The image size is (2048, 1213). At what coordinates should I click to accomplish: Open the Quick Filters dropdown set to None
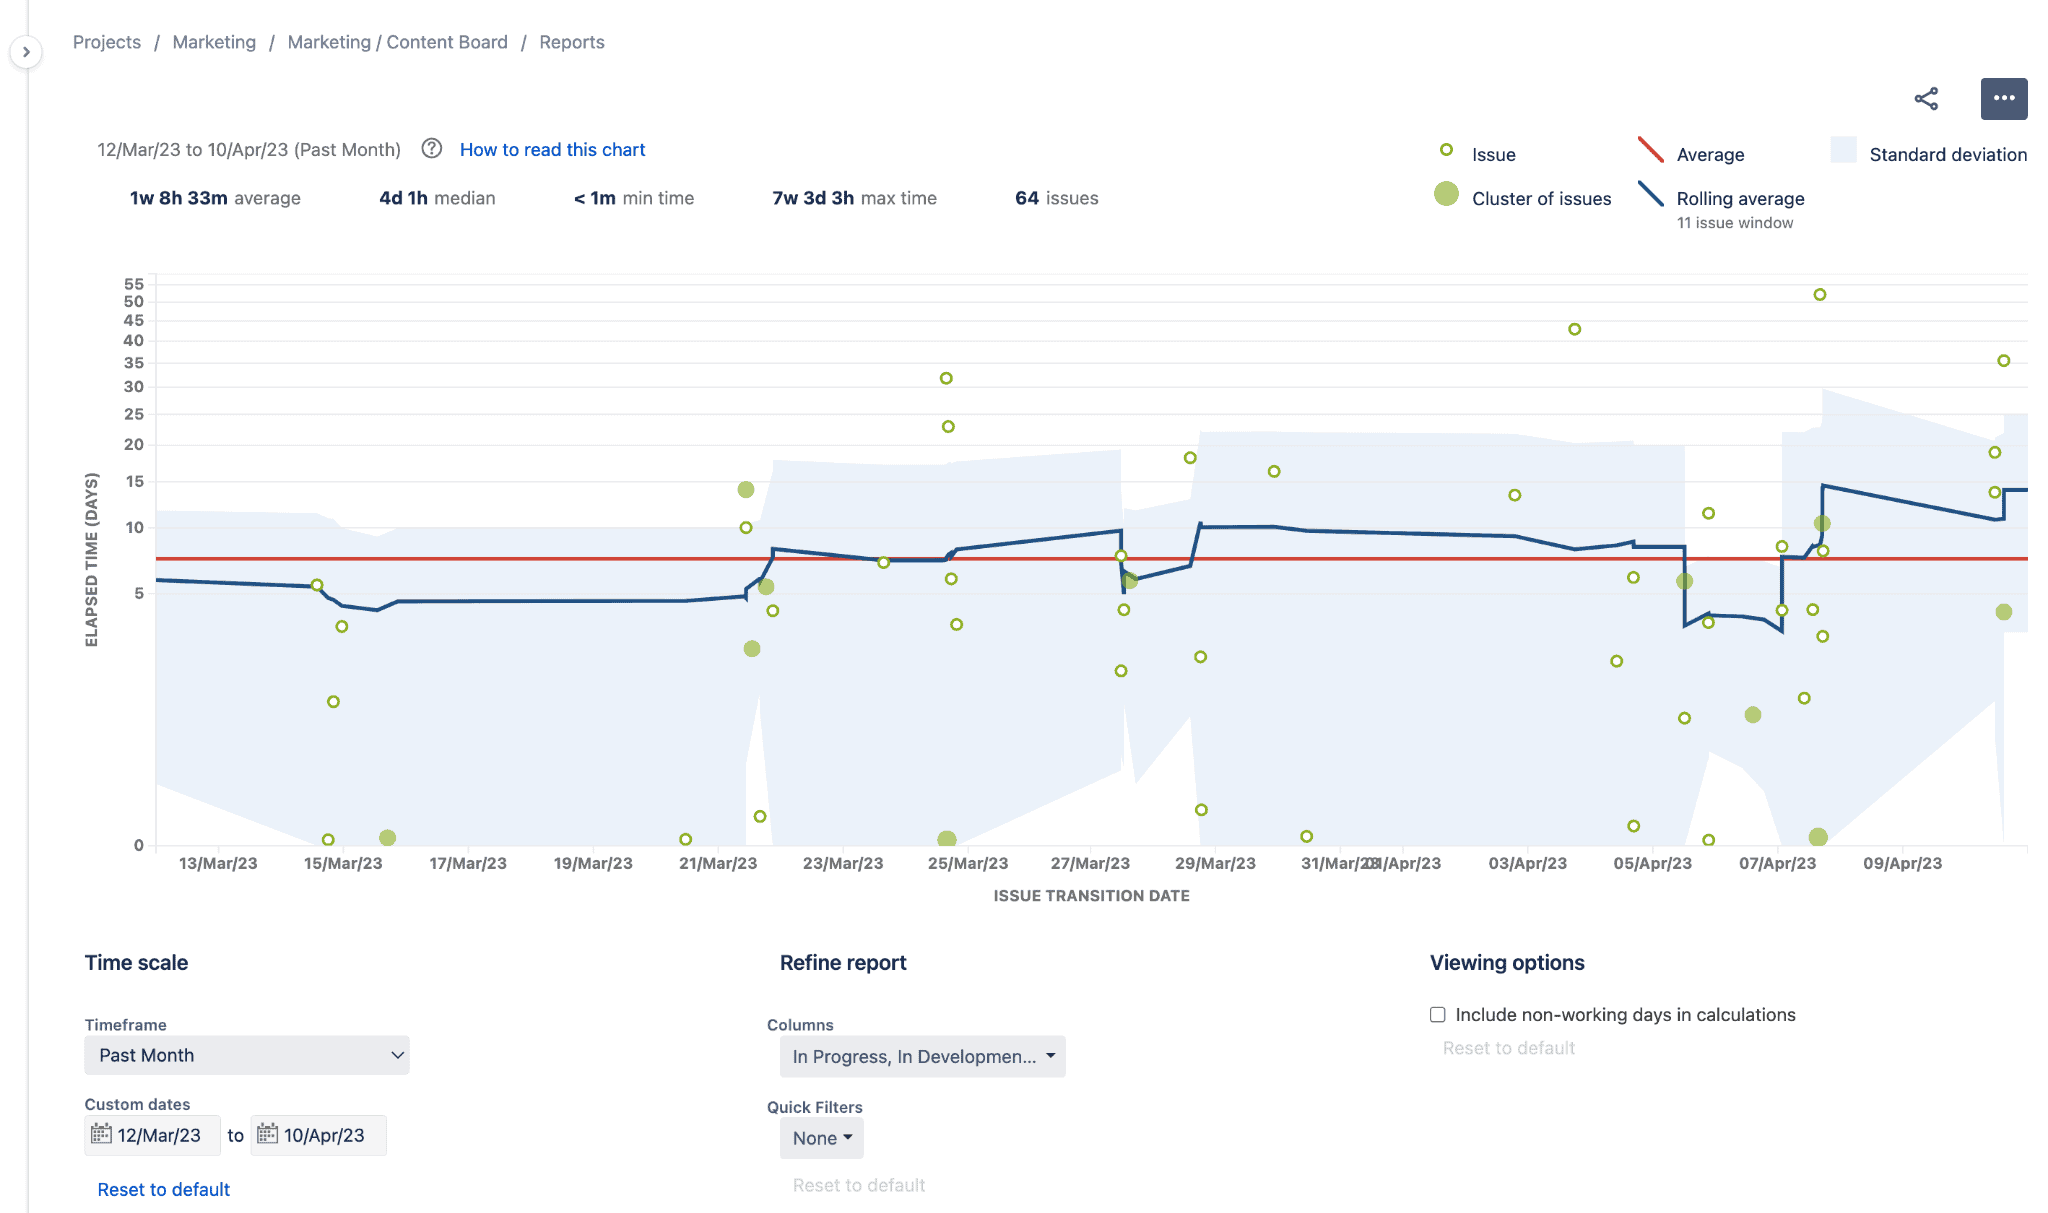(x=820, y=1138)
